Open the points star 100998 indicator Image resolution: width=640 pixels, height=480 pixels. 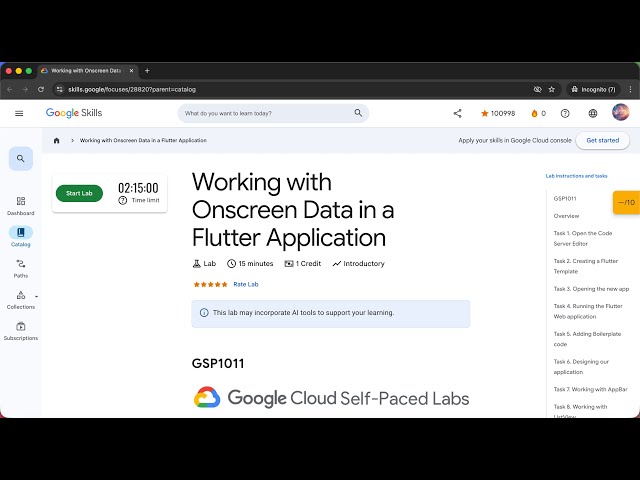point(498,113)
